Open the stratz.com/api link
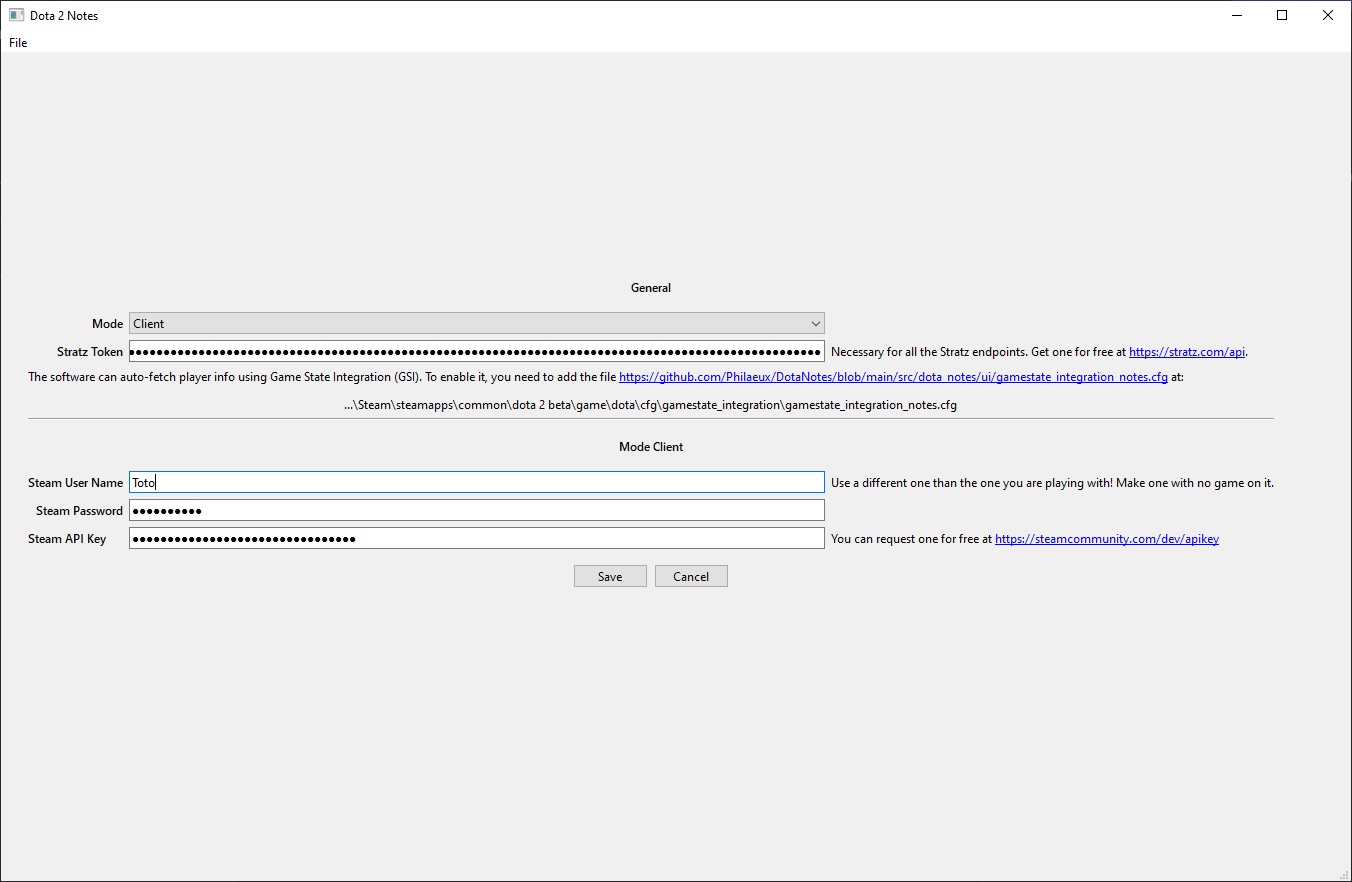 (1187, 352)
